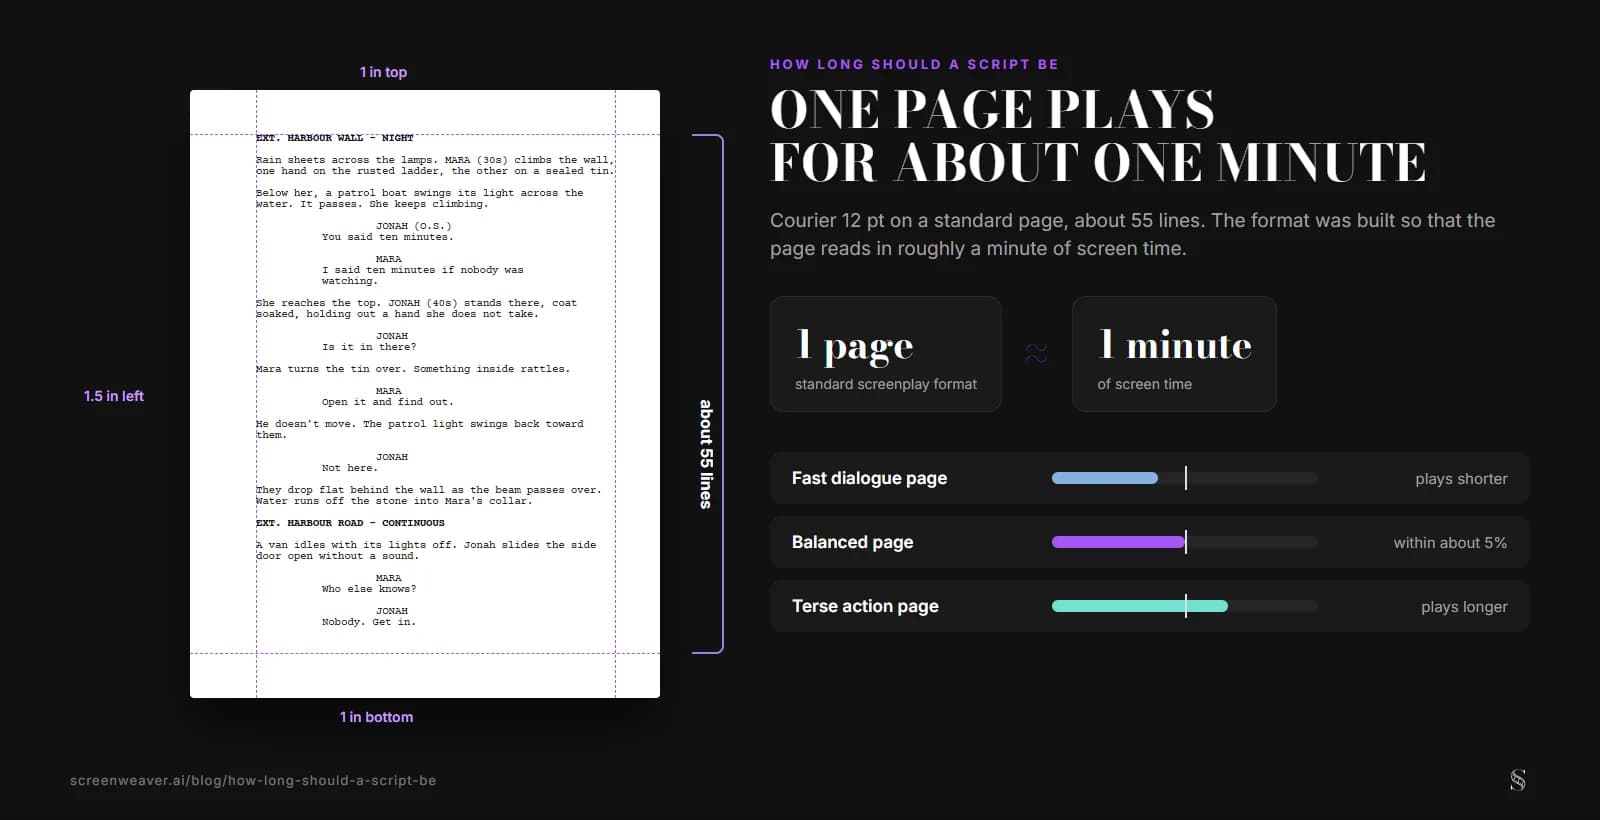Screen dimensions: 1600x820
Task: Click the 'HOW LONG SHOULD A SCRIPT BE' heading
Action: (914, 64)
